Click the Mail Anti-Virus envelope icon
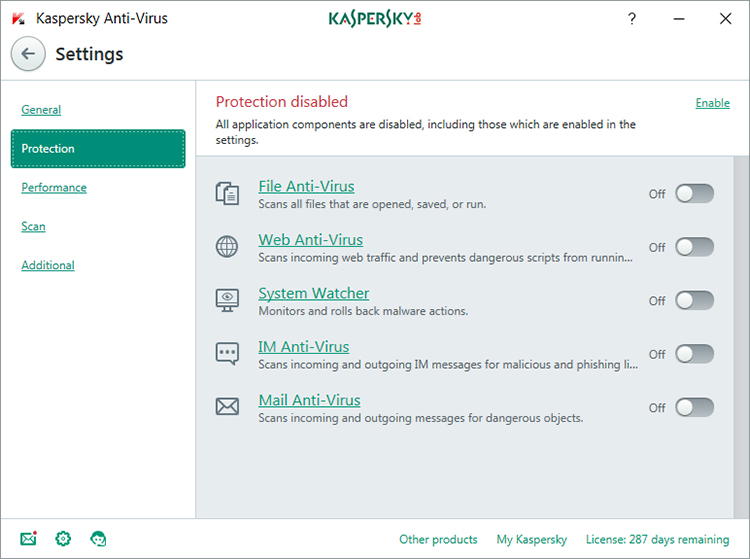The height and width of the screenshot is (559, 750). (227, 407)
